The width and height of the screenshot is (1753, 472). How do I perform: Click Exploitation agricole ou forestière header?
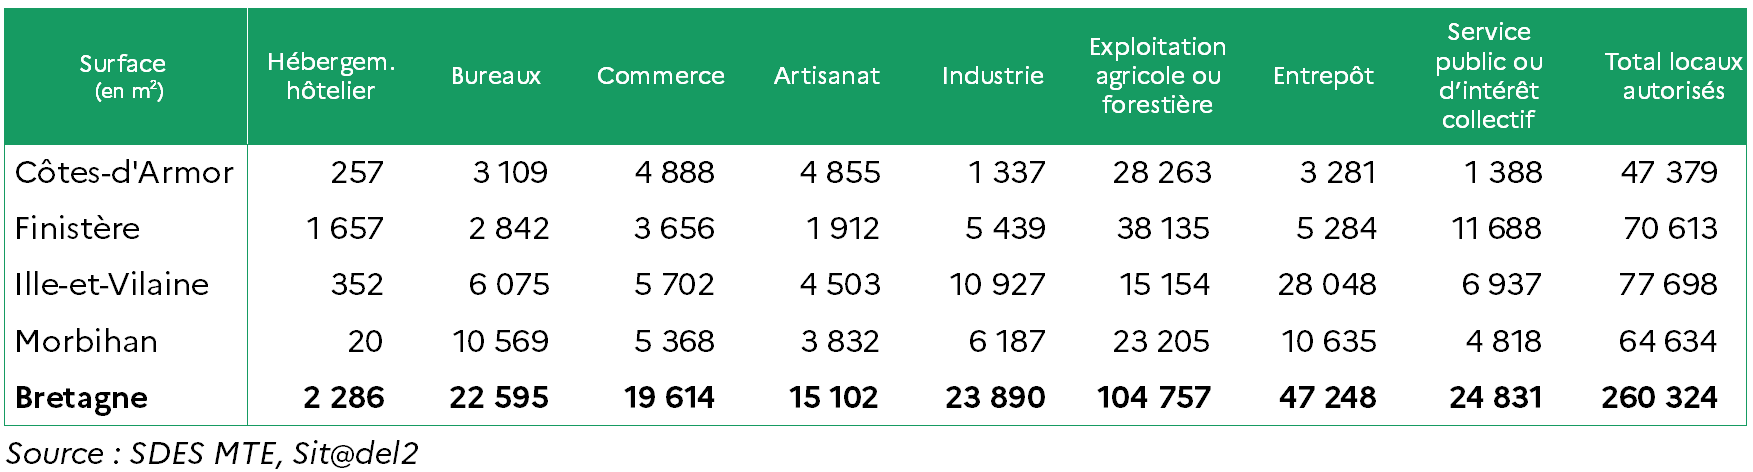tap(1158, 76)
